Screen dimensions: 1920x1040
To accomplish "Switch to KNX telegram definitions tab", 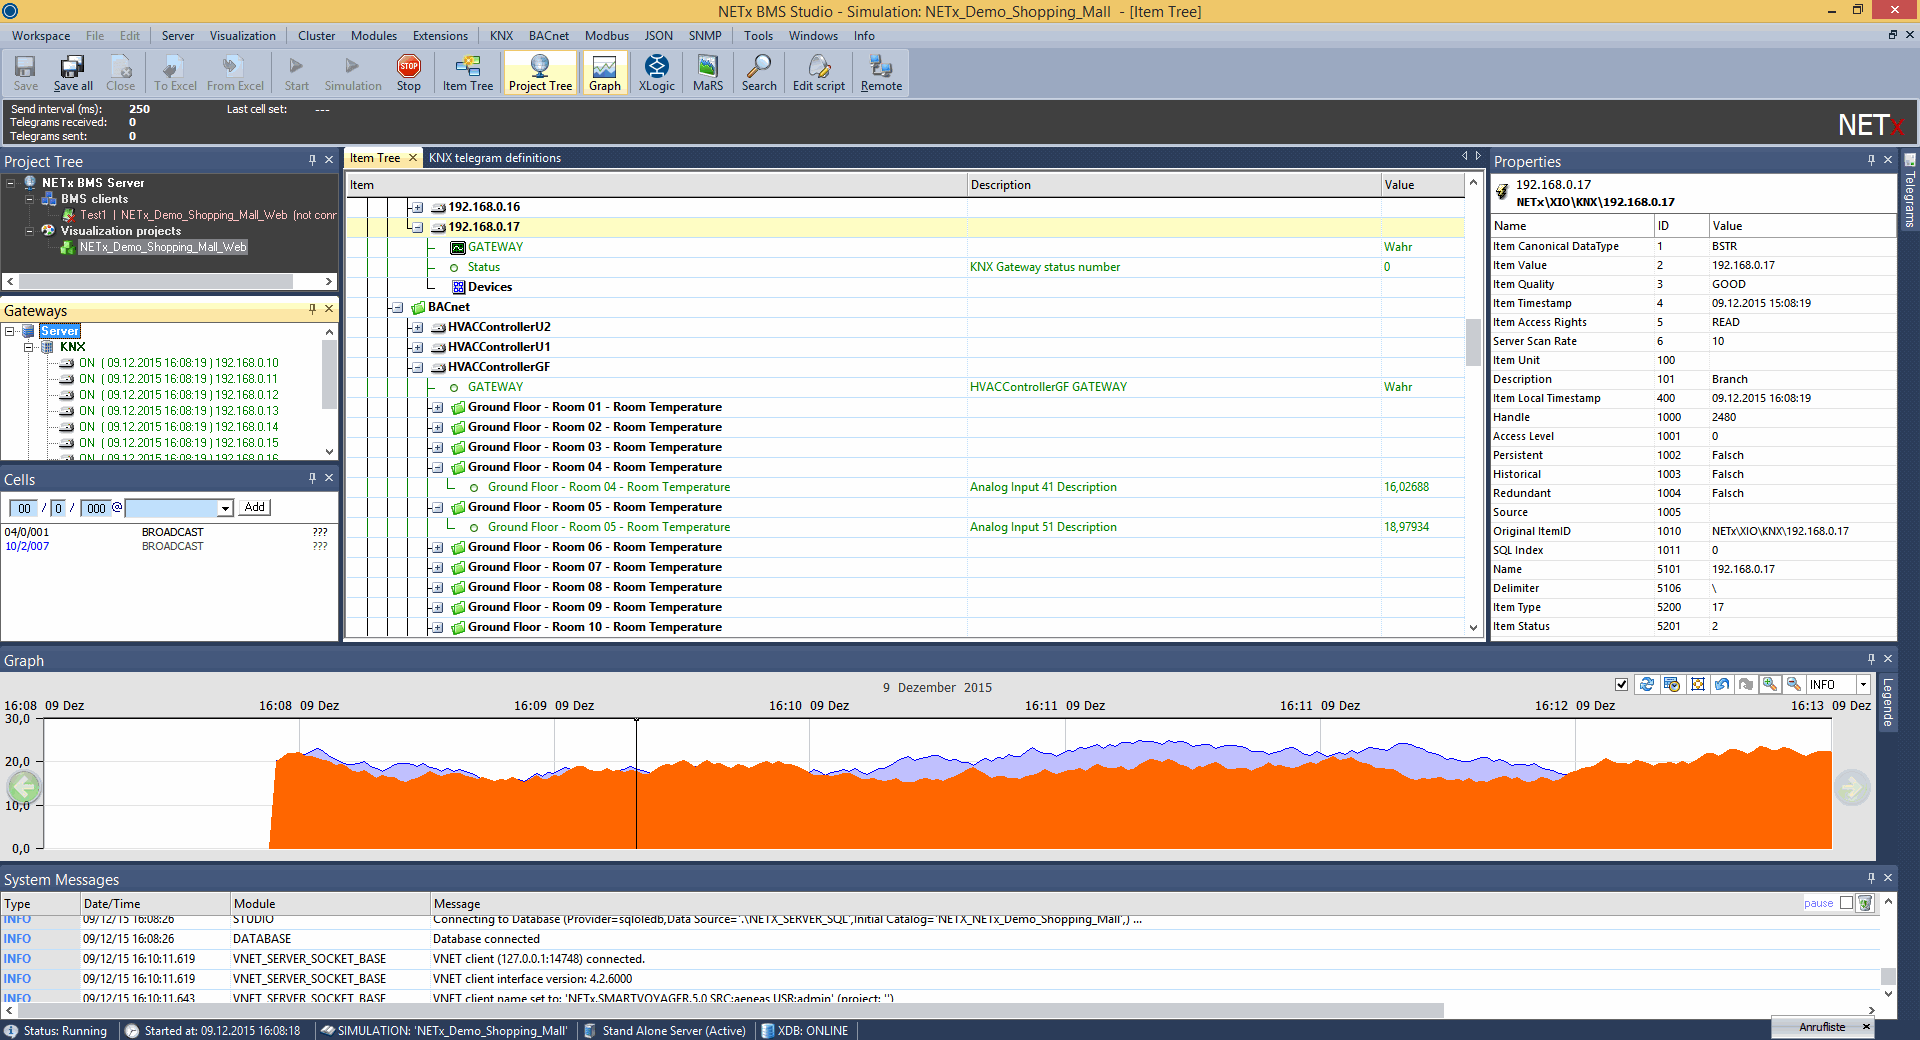I will point(495,158).
